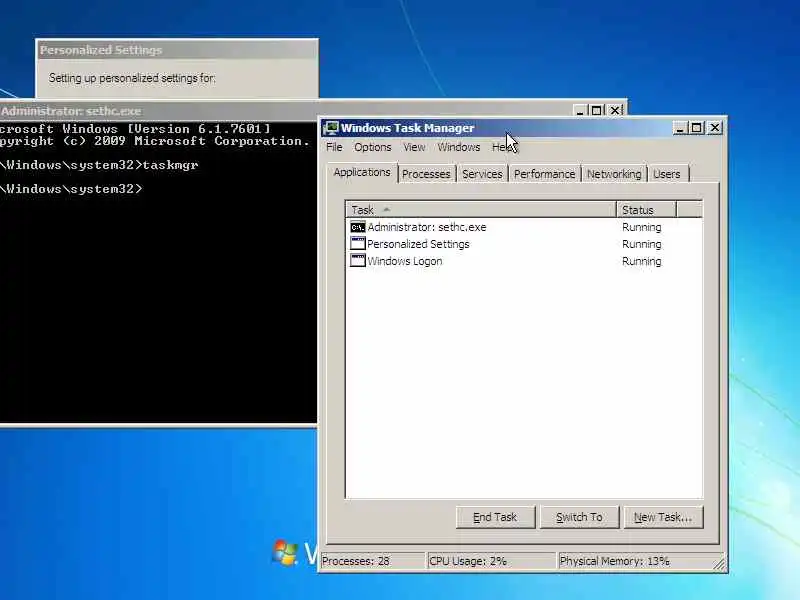Click the End Task button
This screenshot has width=800, height=600.
[x=495, y=517]
